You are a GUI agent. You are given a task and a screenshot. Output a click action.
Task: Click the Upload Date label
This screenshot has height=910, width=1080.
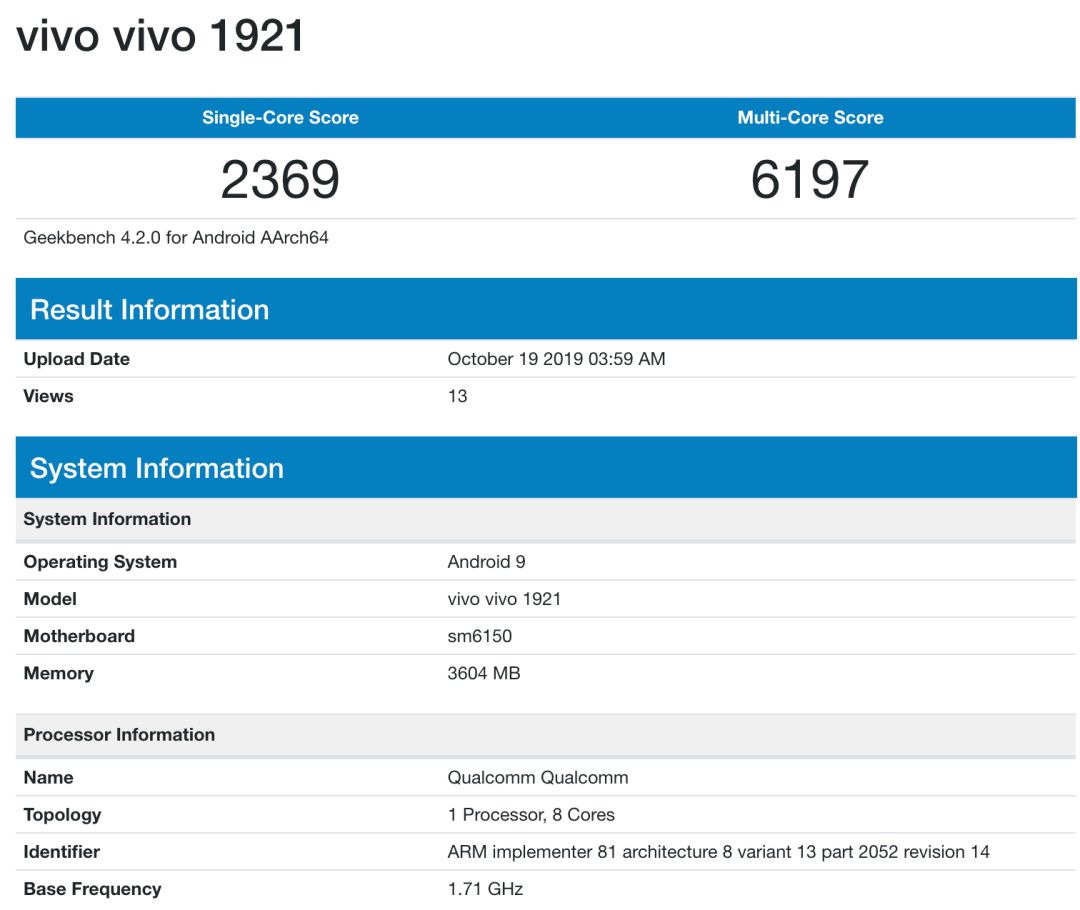point(76,359)
